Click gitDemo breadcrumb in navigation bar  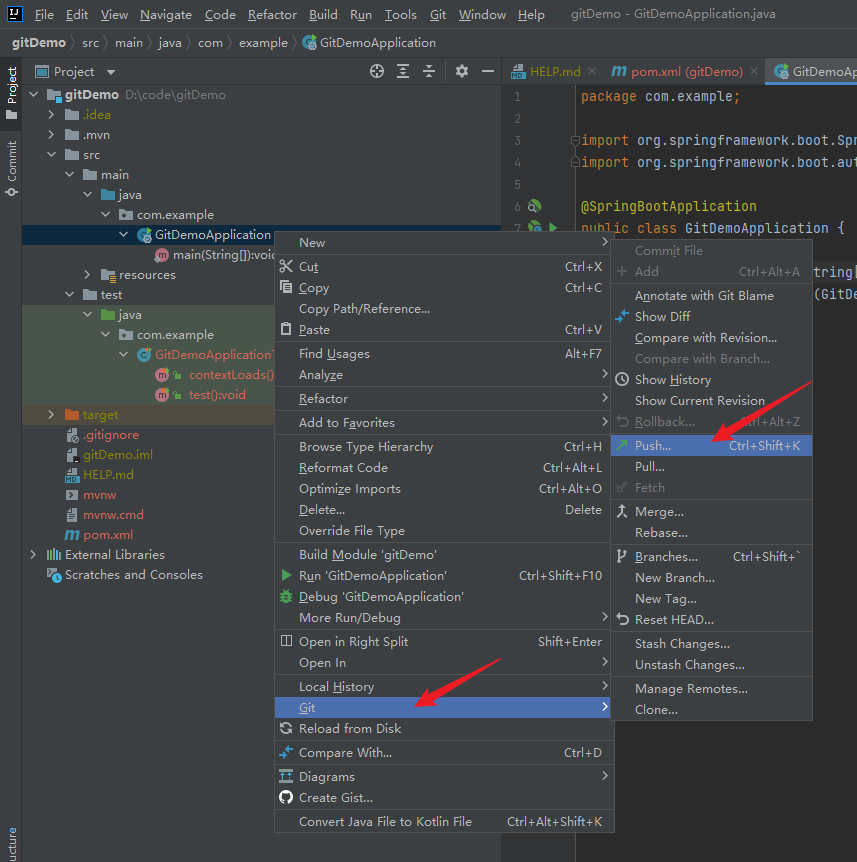coord(38,43)
